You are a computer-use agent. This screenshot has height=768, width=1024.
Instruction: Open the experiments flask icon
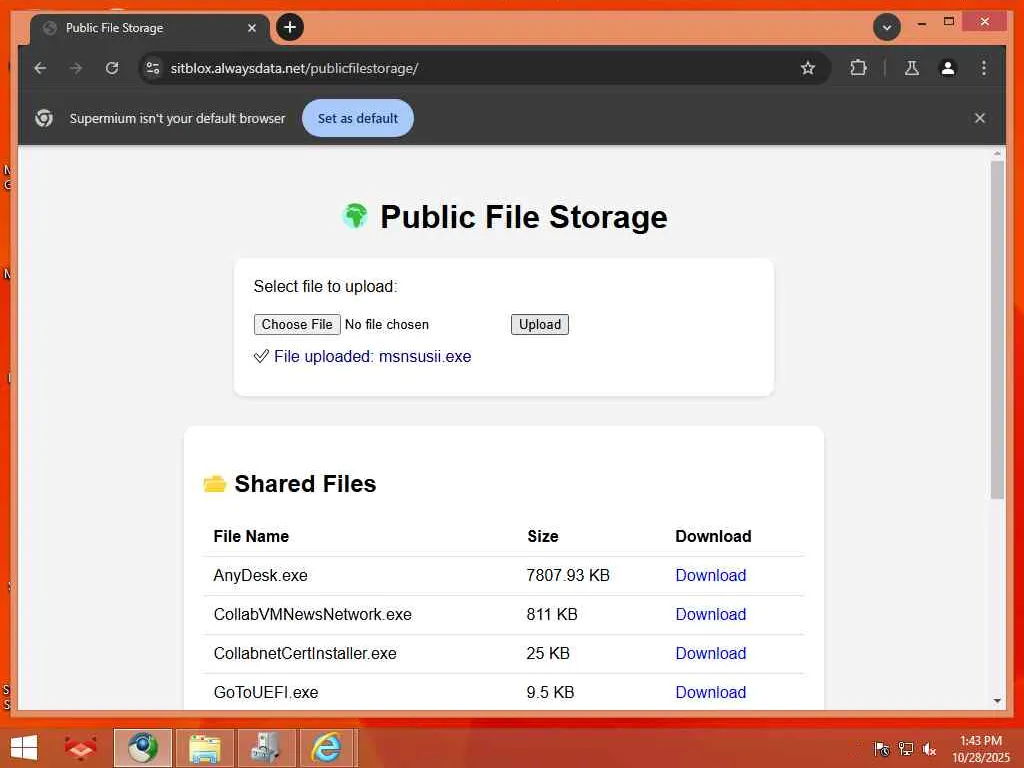(x=912, y=68)
